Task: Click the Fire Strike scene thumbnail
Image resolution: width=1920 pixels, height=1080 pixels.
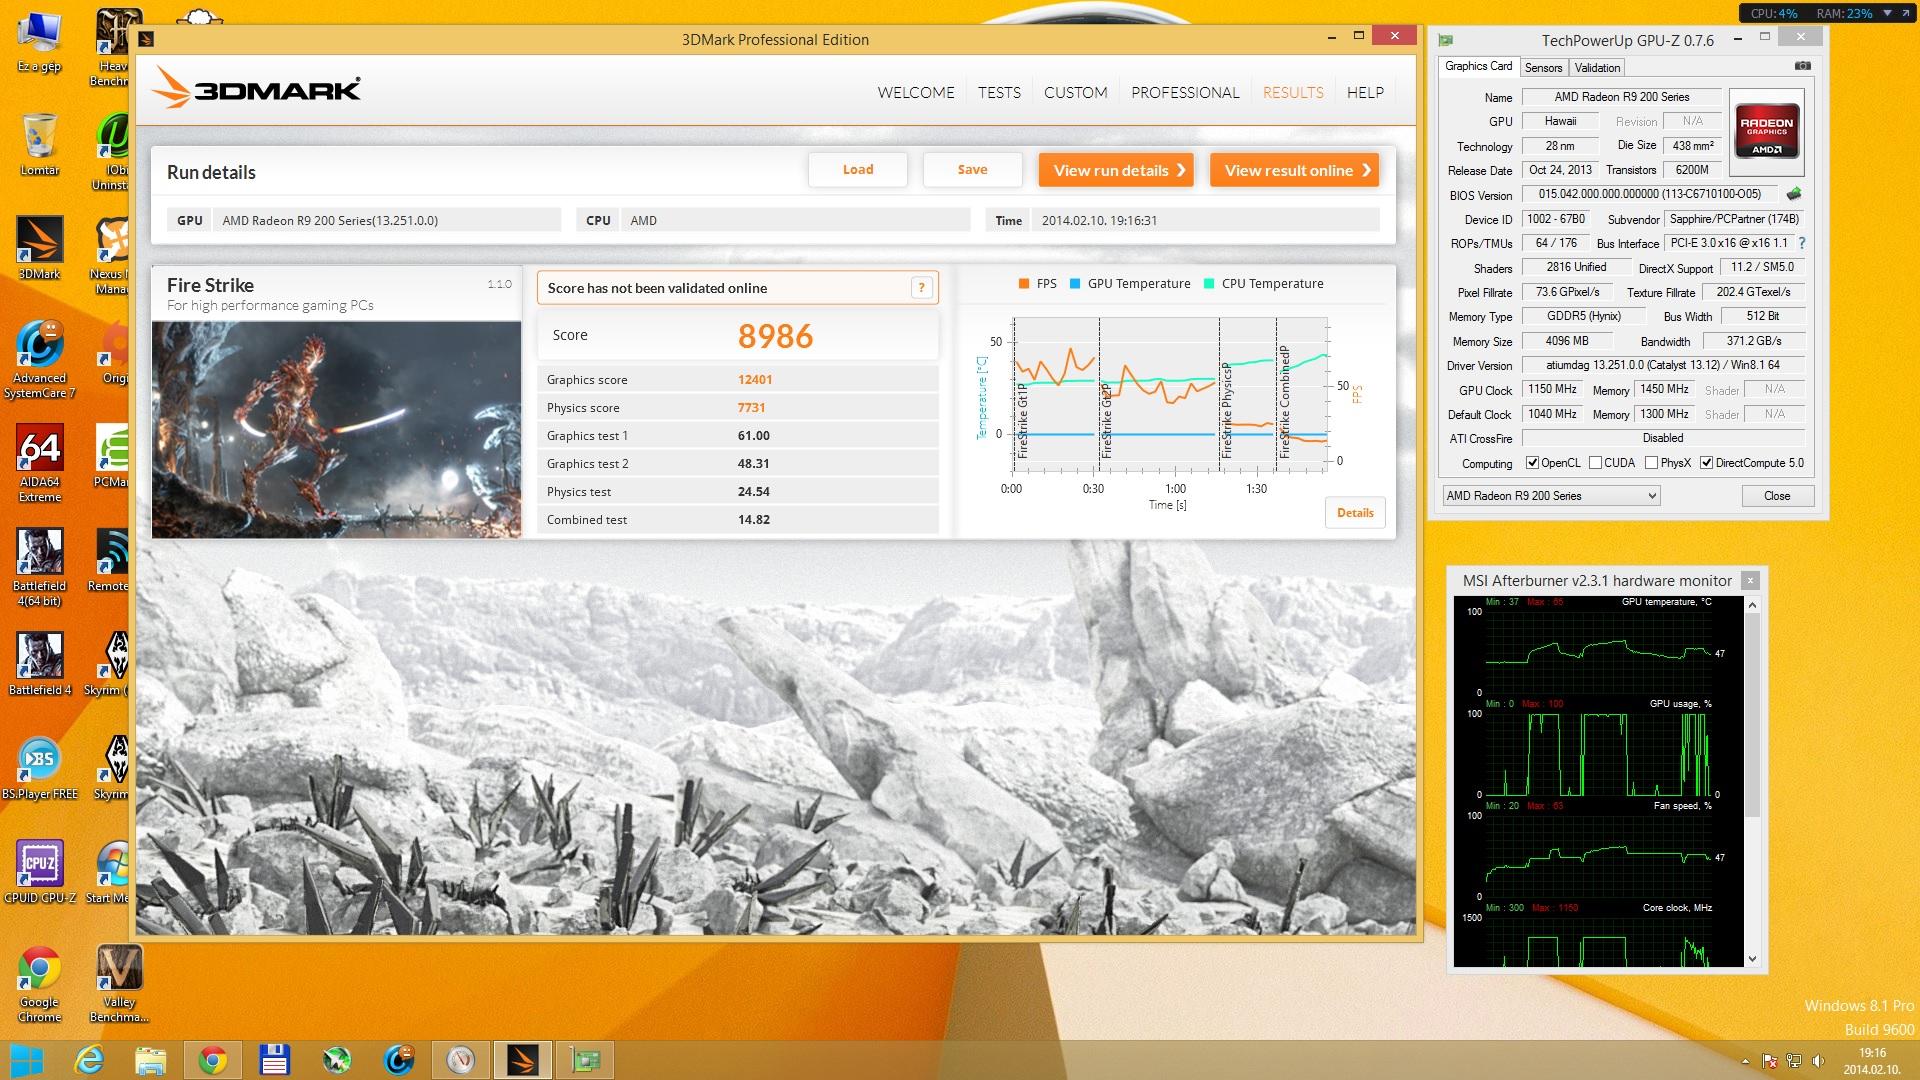Action: [x=336, y=429]
